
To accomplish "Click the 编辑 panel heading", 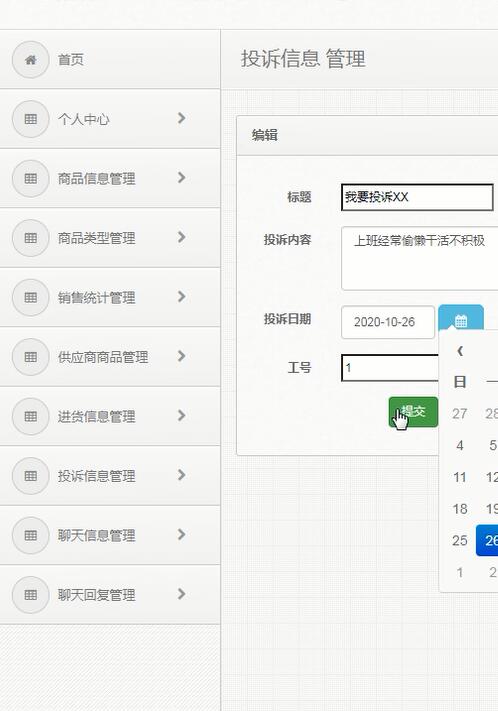I will (x=264, y=135).
